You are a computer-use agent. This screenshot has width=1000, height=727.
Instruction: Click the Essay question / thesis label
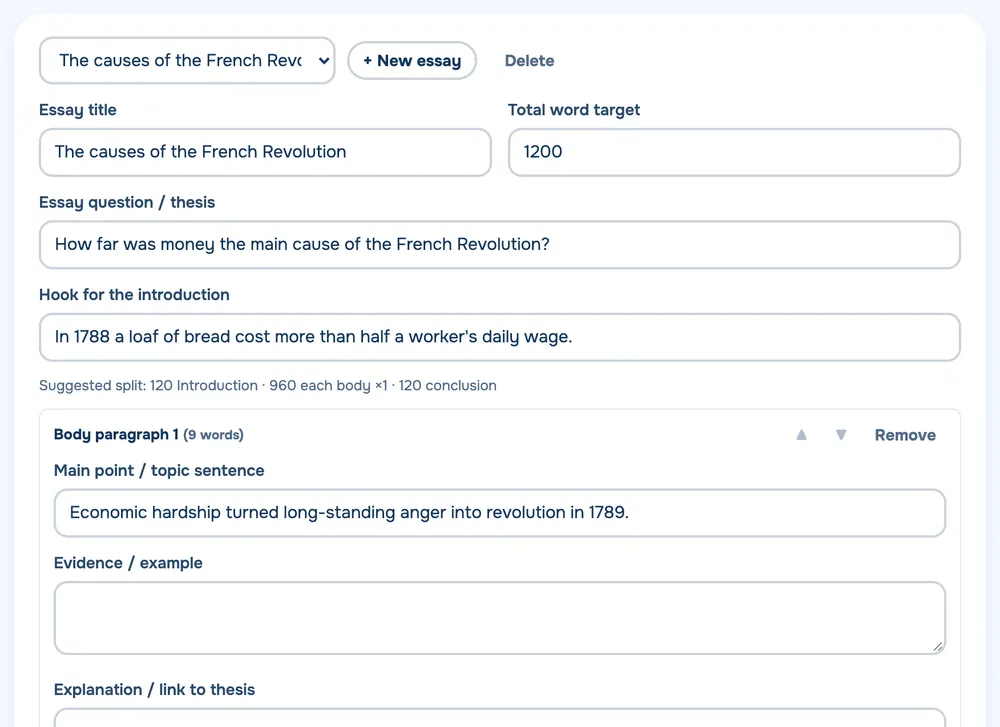pos(127,202)
